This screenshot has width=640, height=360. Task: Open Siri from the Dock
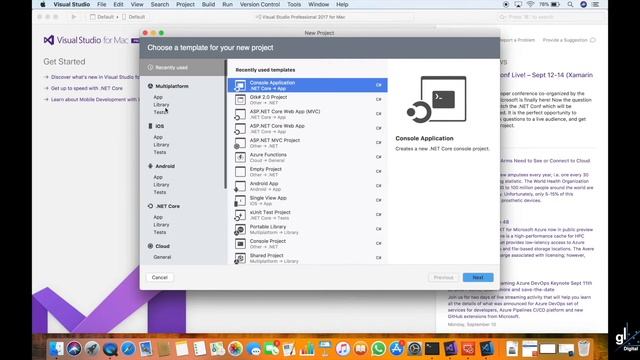[74, 349]
